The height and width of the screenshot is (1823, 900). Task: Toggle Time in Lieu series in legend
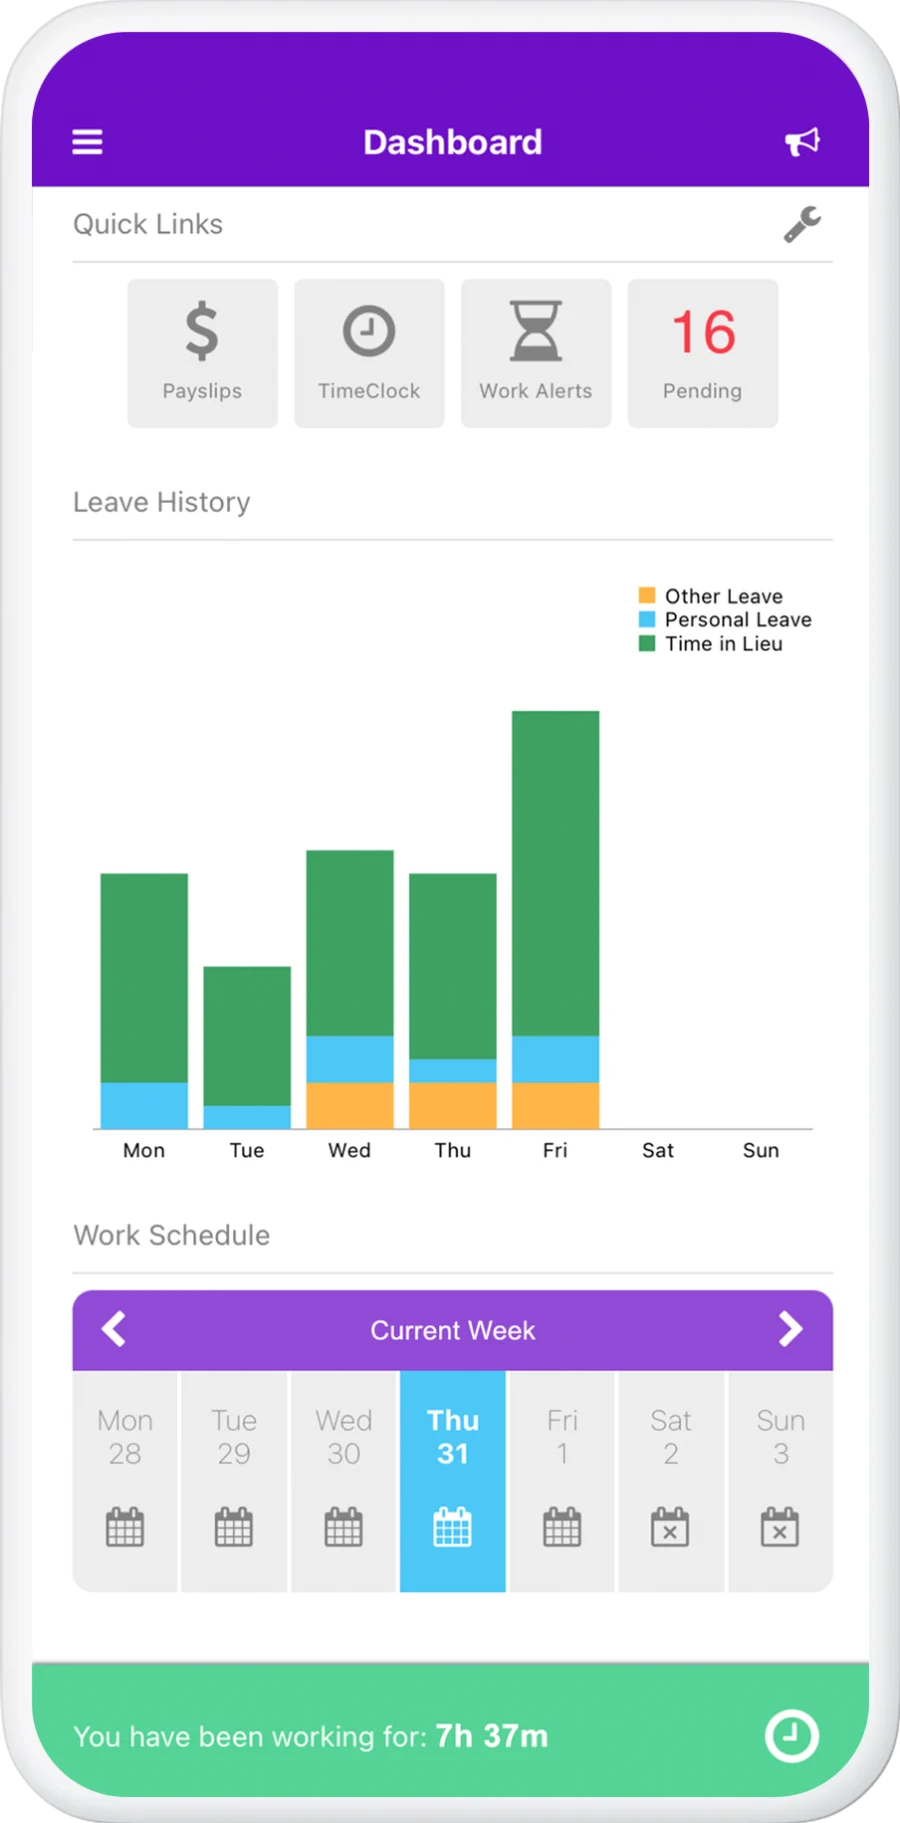(x=647, y=644)
